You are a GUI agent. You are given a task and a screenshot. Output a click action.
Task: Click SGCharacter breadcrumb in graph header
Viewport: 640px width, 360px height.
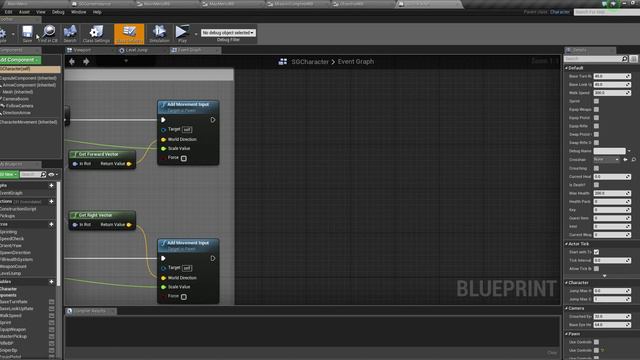pos(310,62)
